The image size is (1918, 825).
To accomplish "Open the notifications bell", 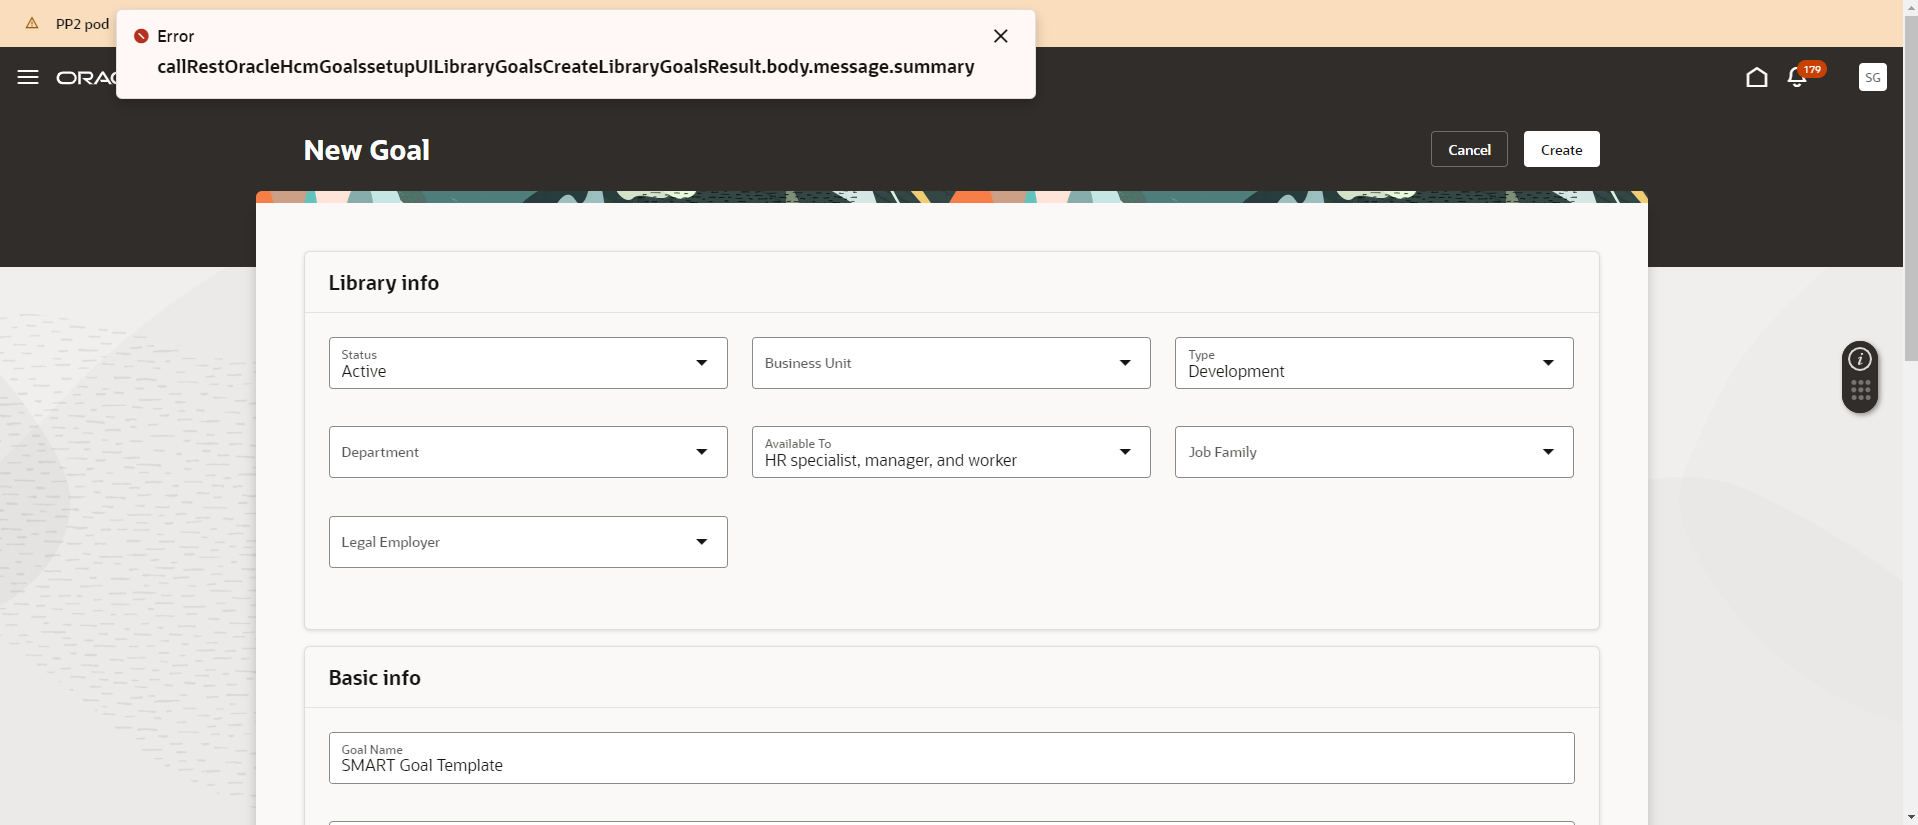I will click(x=1797, y=77).
